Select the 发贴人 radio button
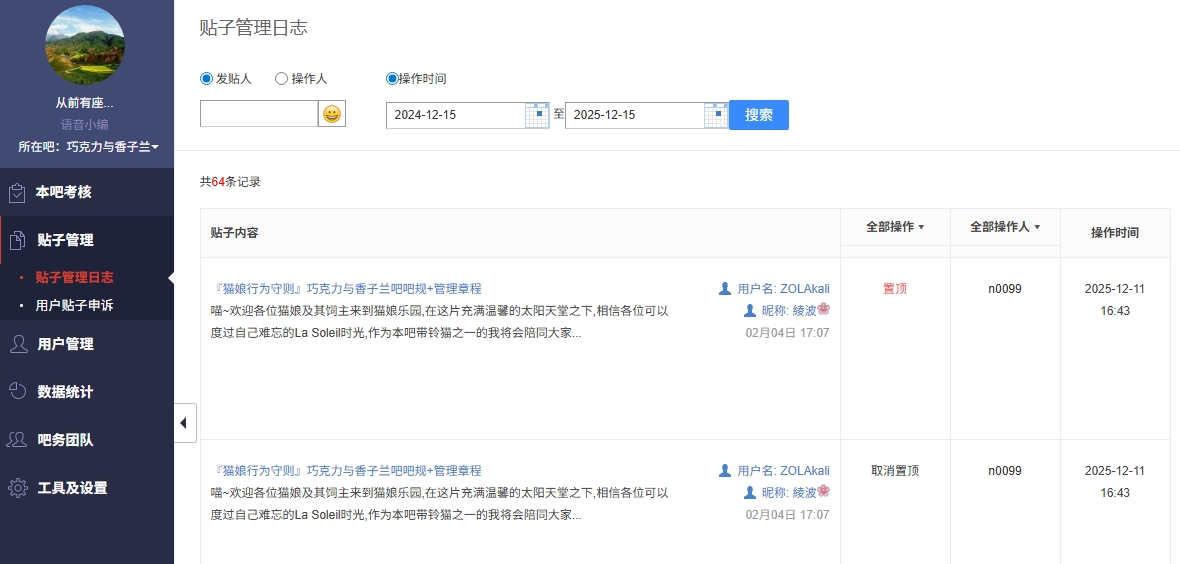The image size is (1180, 564). (x=207, y=79)
